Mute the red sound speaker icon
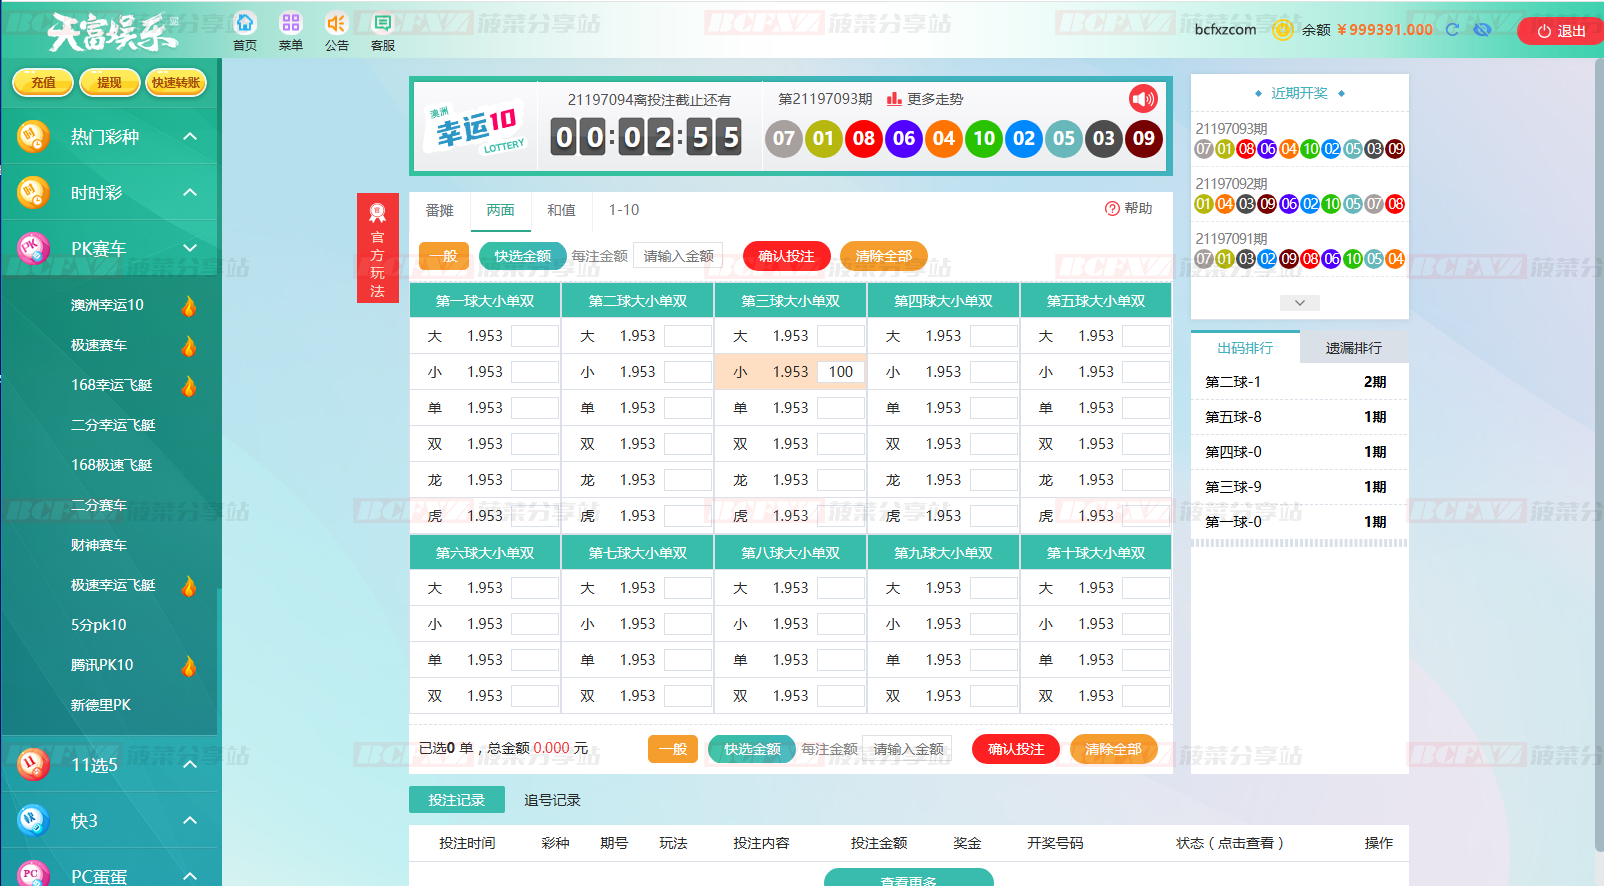 tap(1143, 98)
